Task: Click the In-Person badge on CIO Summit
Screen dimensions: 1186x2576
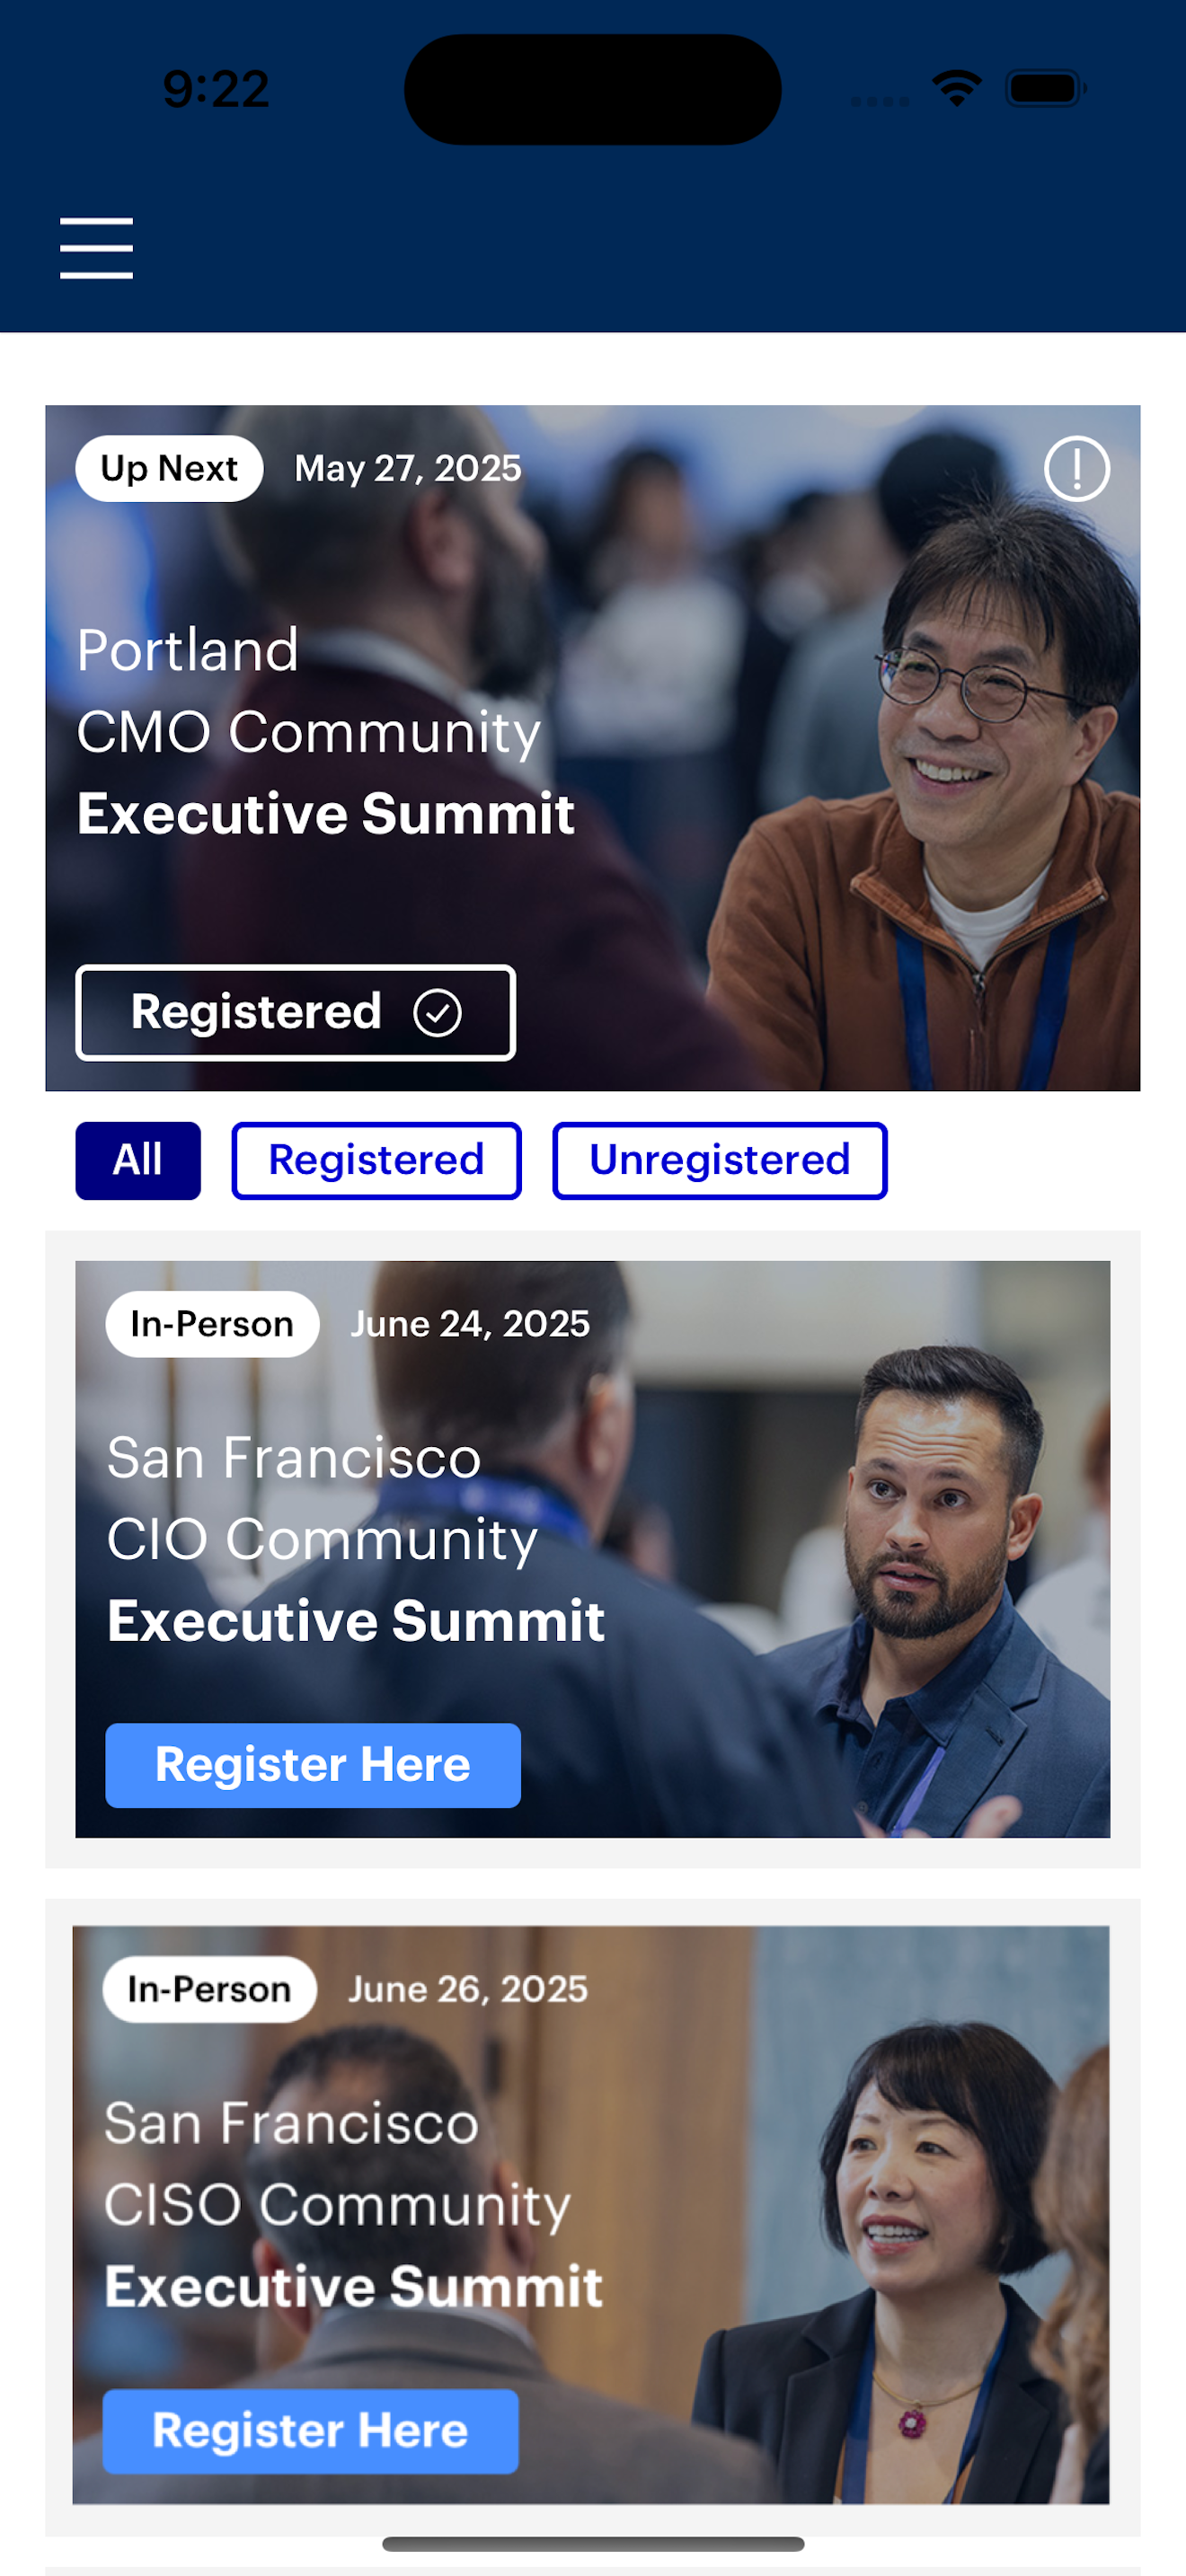Action: (211, 1323)
